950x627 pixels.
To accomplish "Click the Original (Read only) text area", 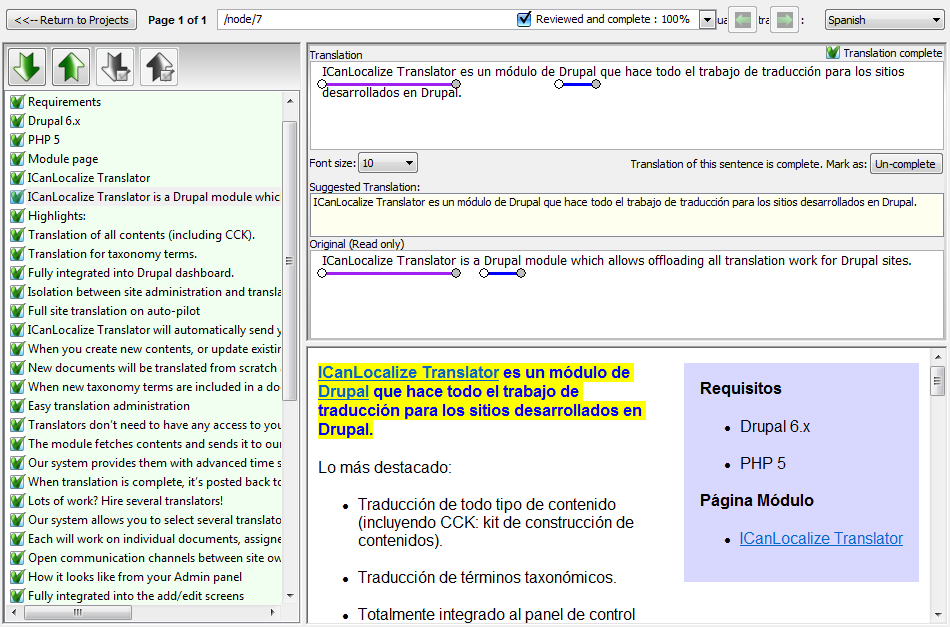I will point(626,294).
